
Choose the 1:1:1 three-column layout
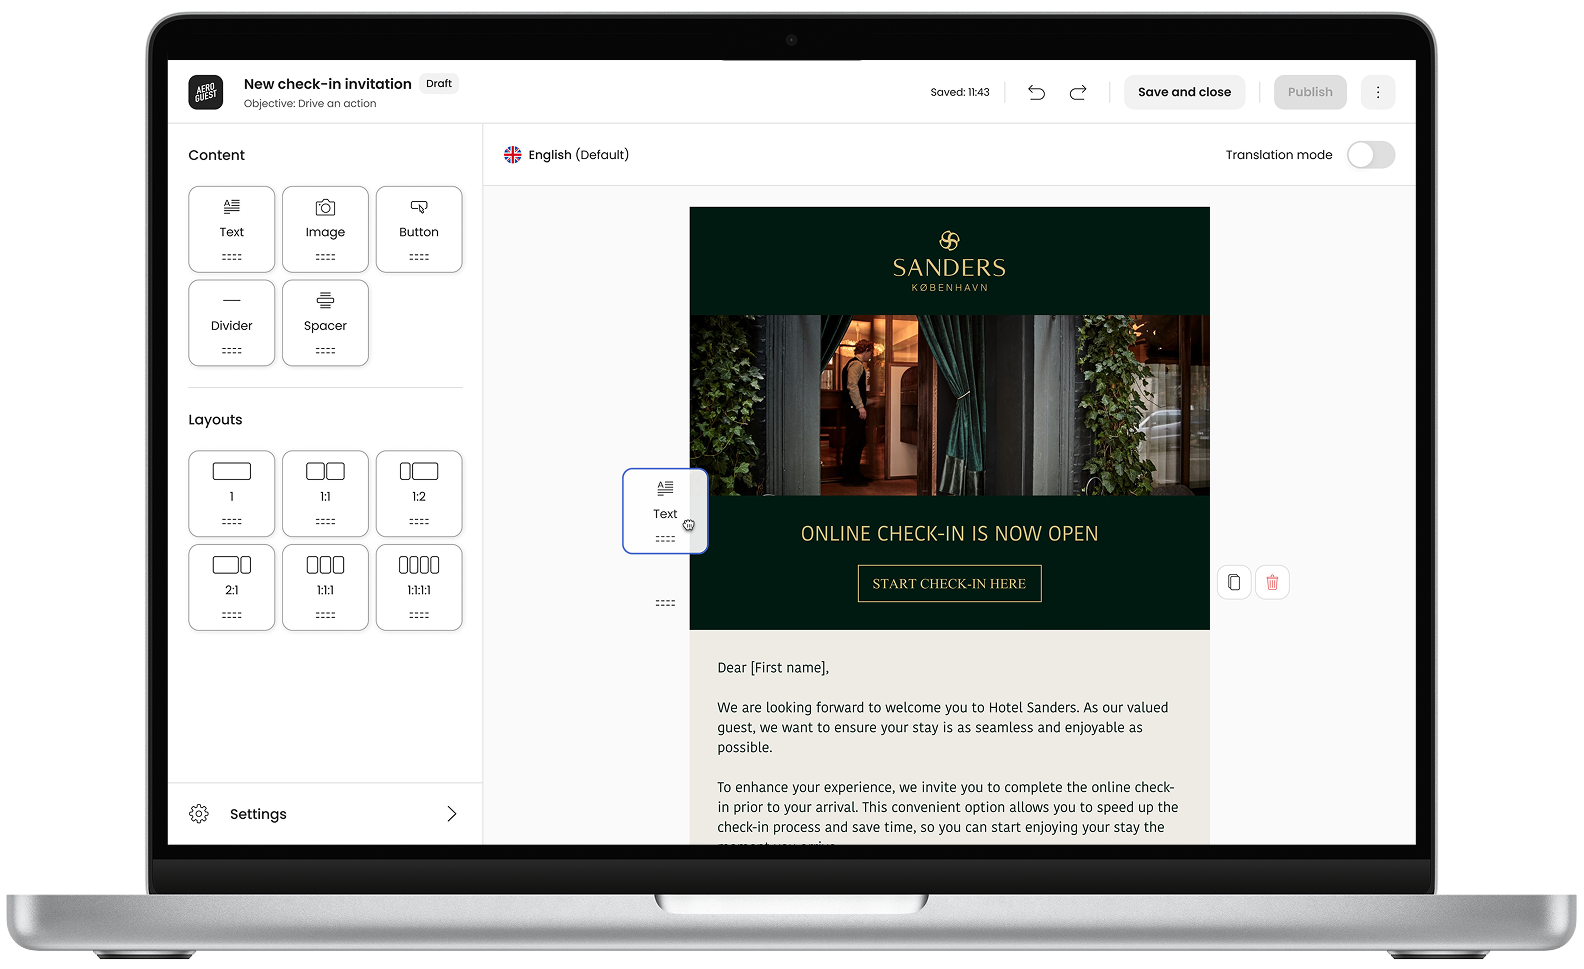coord(325,588)
